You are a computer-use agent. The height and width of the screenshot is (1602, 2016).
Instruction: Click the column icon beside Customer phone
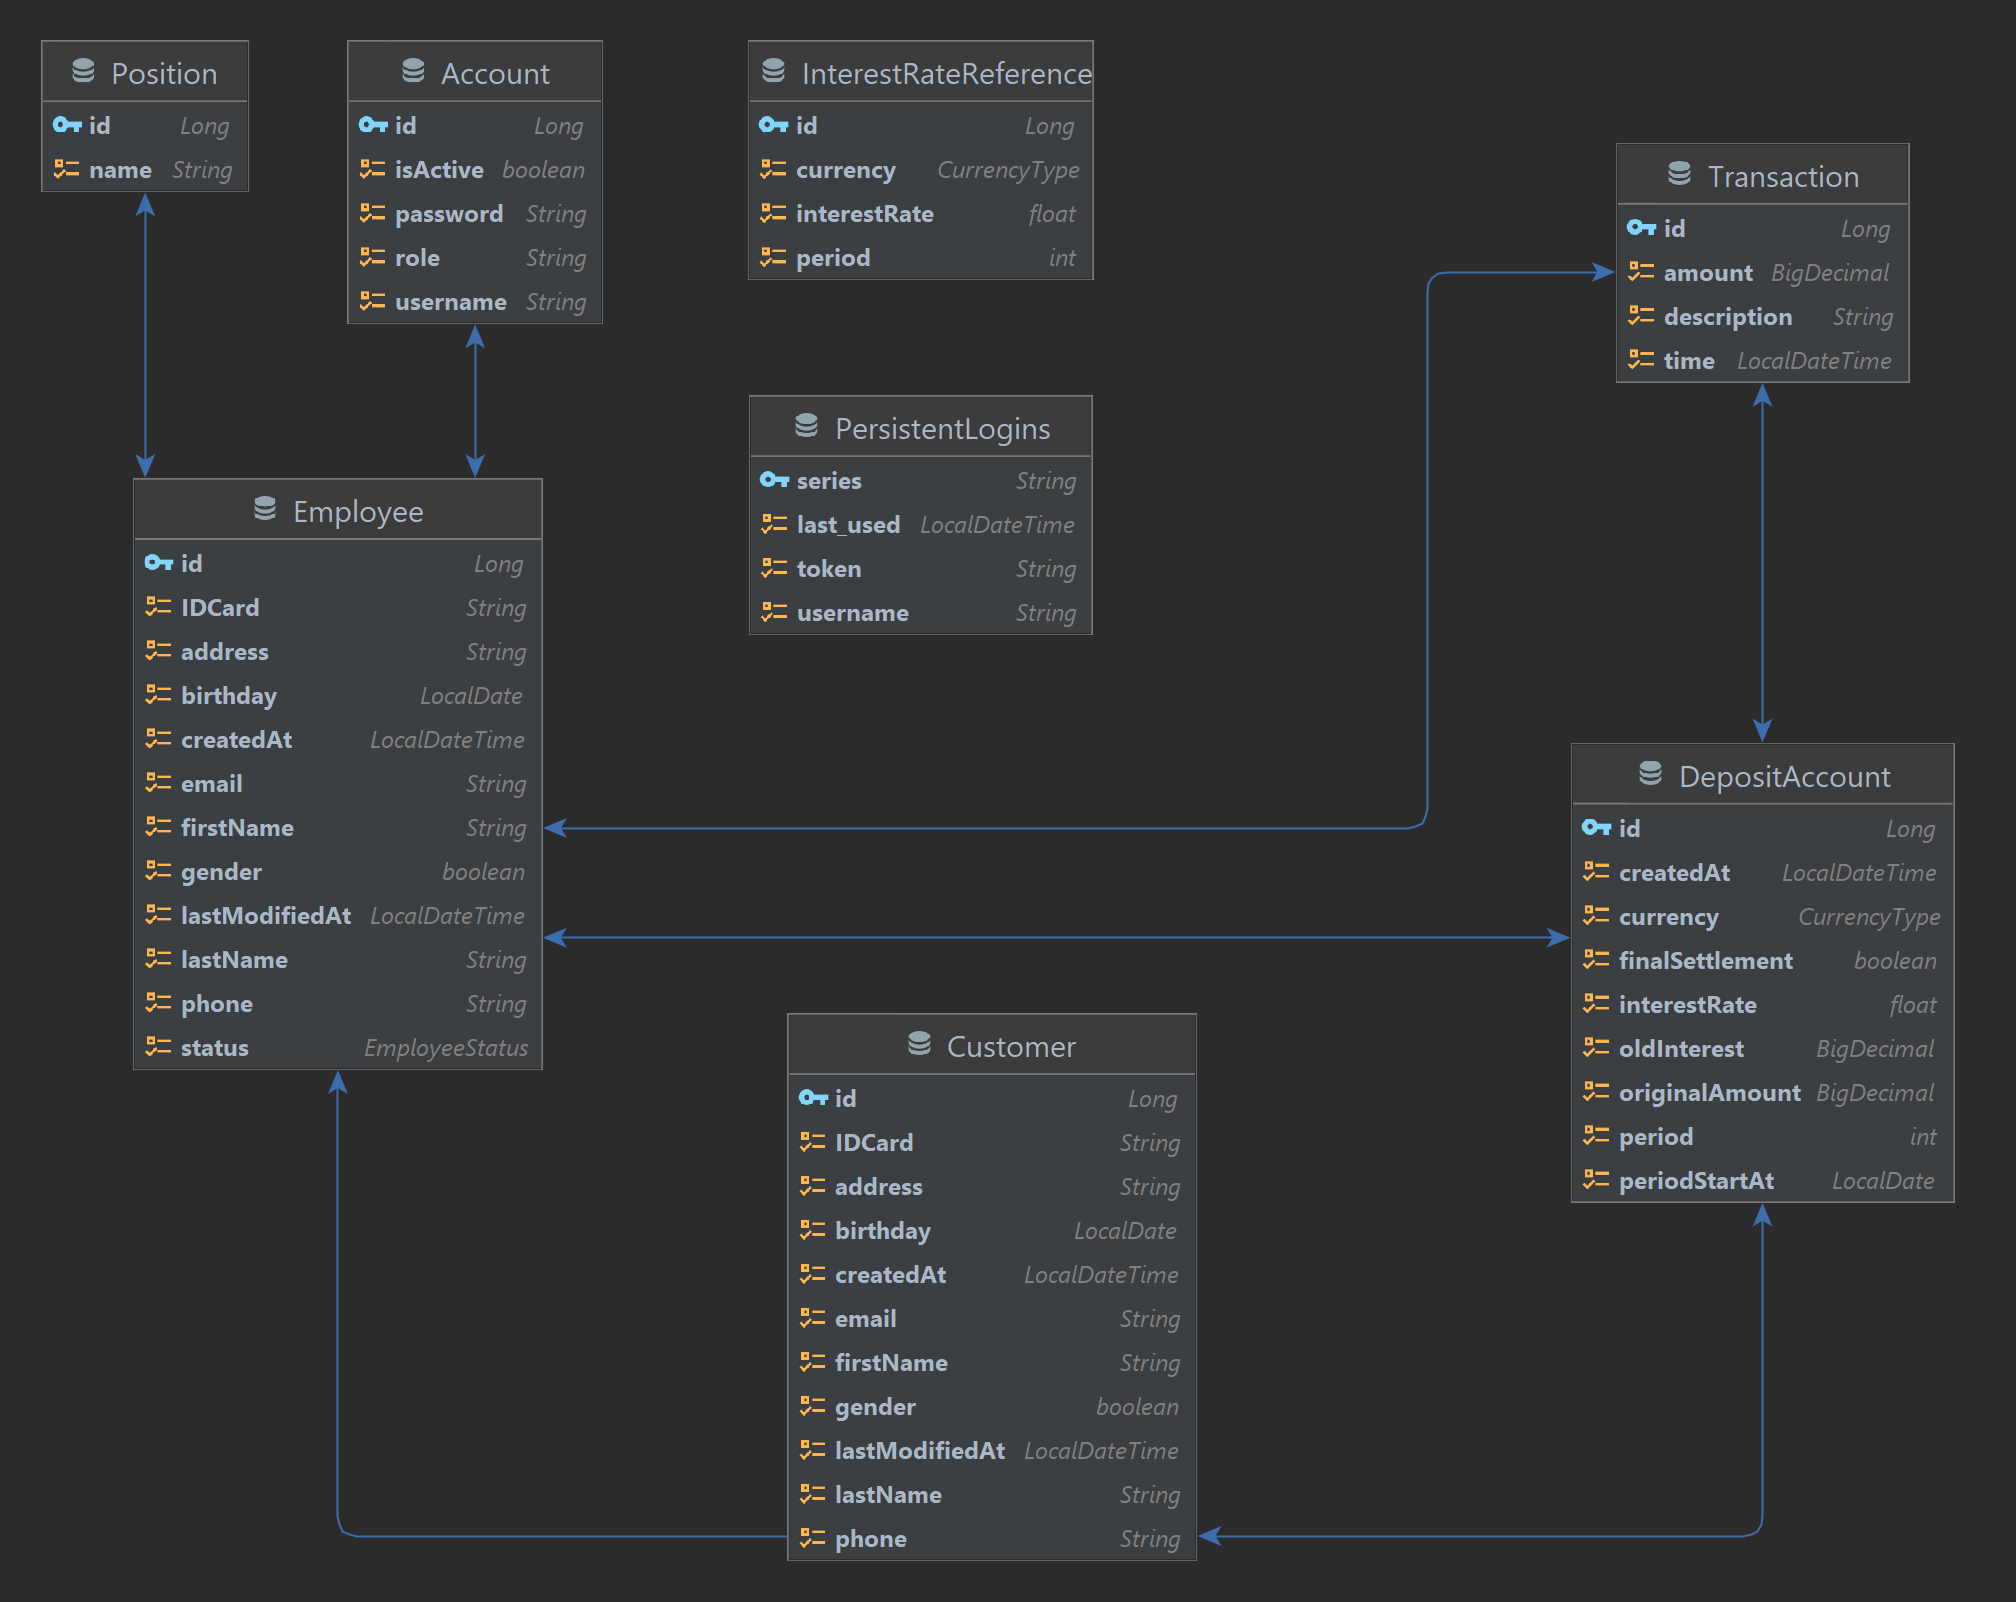(813, 1538)
